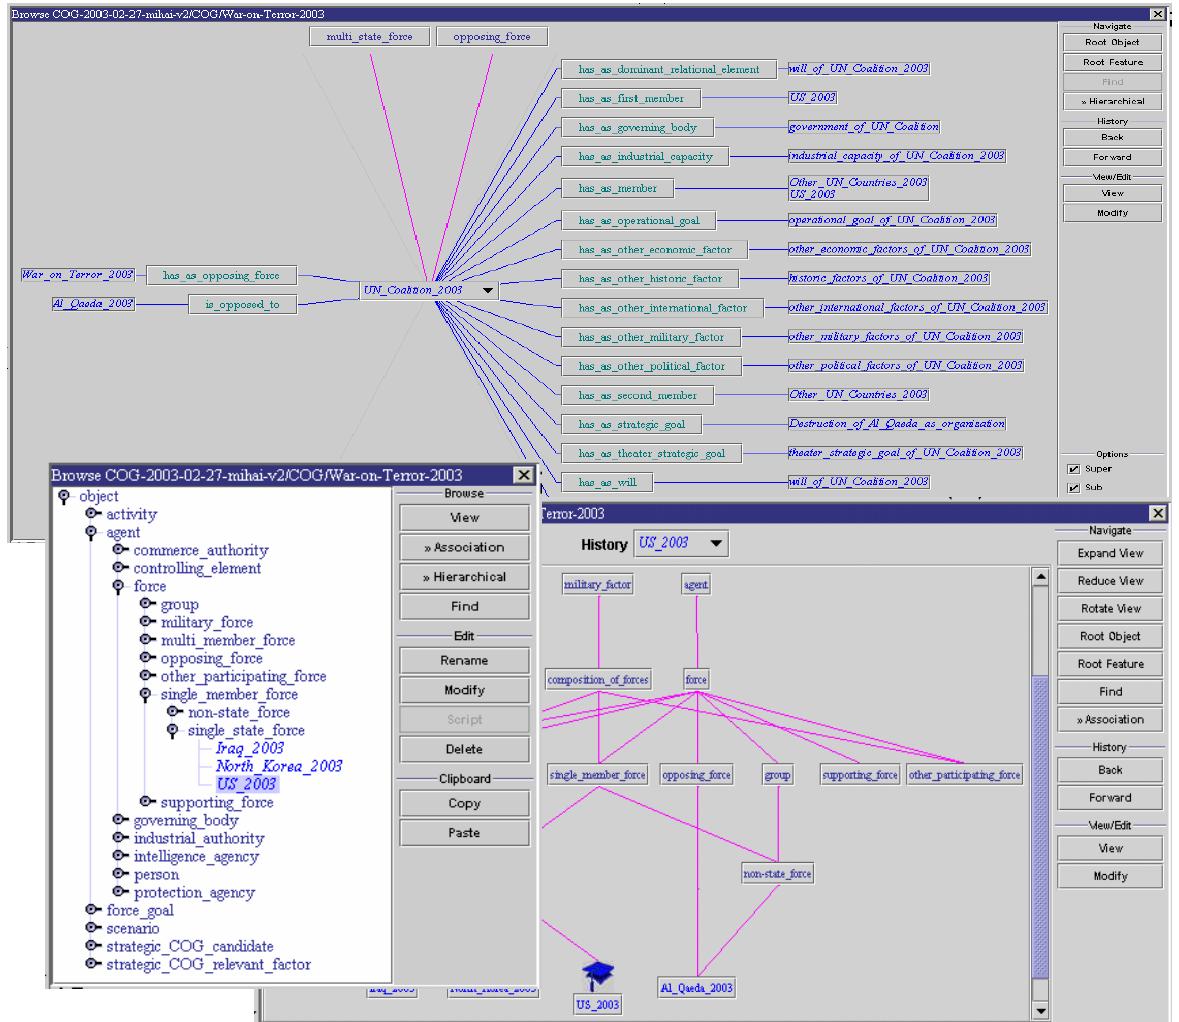
Task: Click Root Object in the hierarchical window
Action: tap(1110, 636)
